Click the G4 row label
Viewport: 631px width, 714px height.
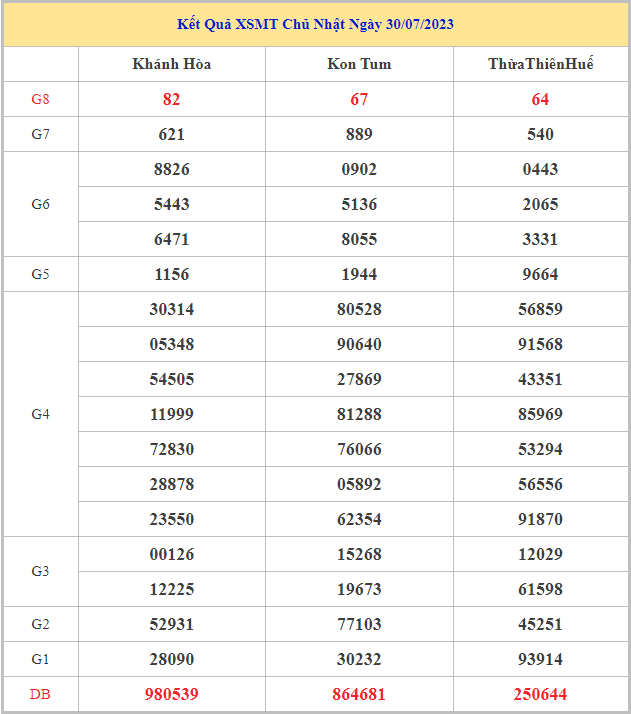tap(40, 414)
